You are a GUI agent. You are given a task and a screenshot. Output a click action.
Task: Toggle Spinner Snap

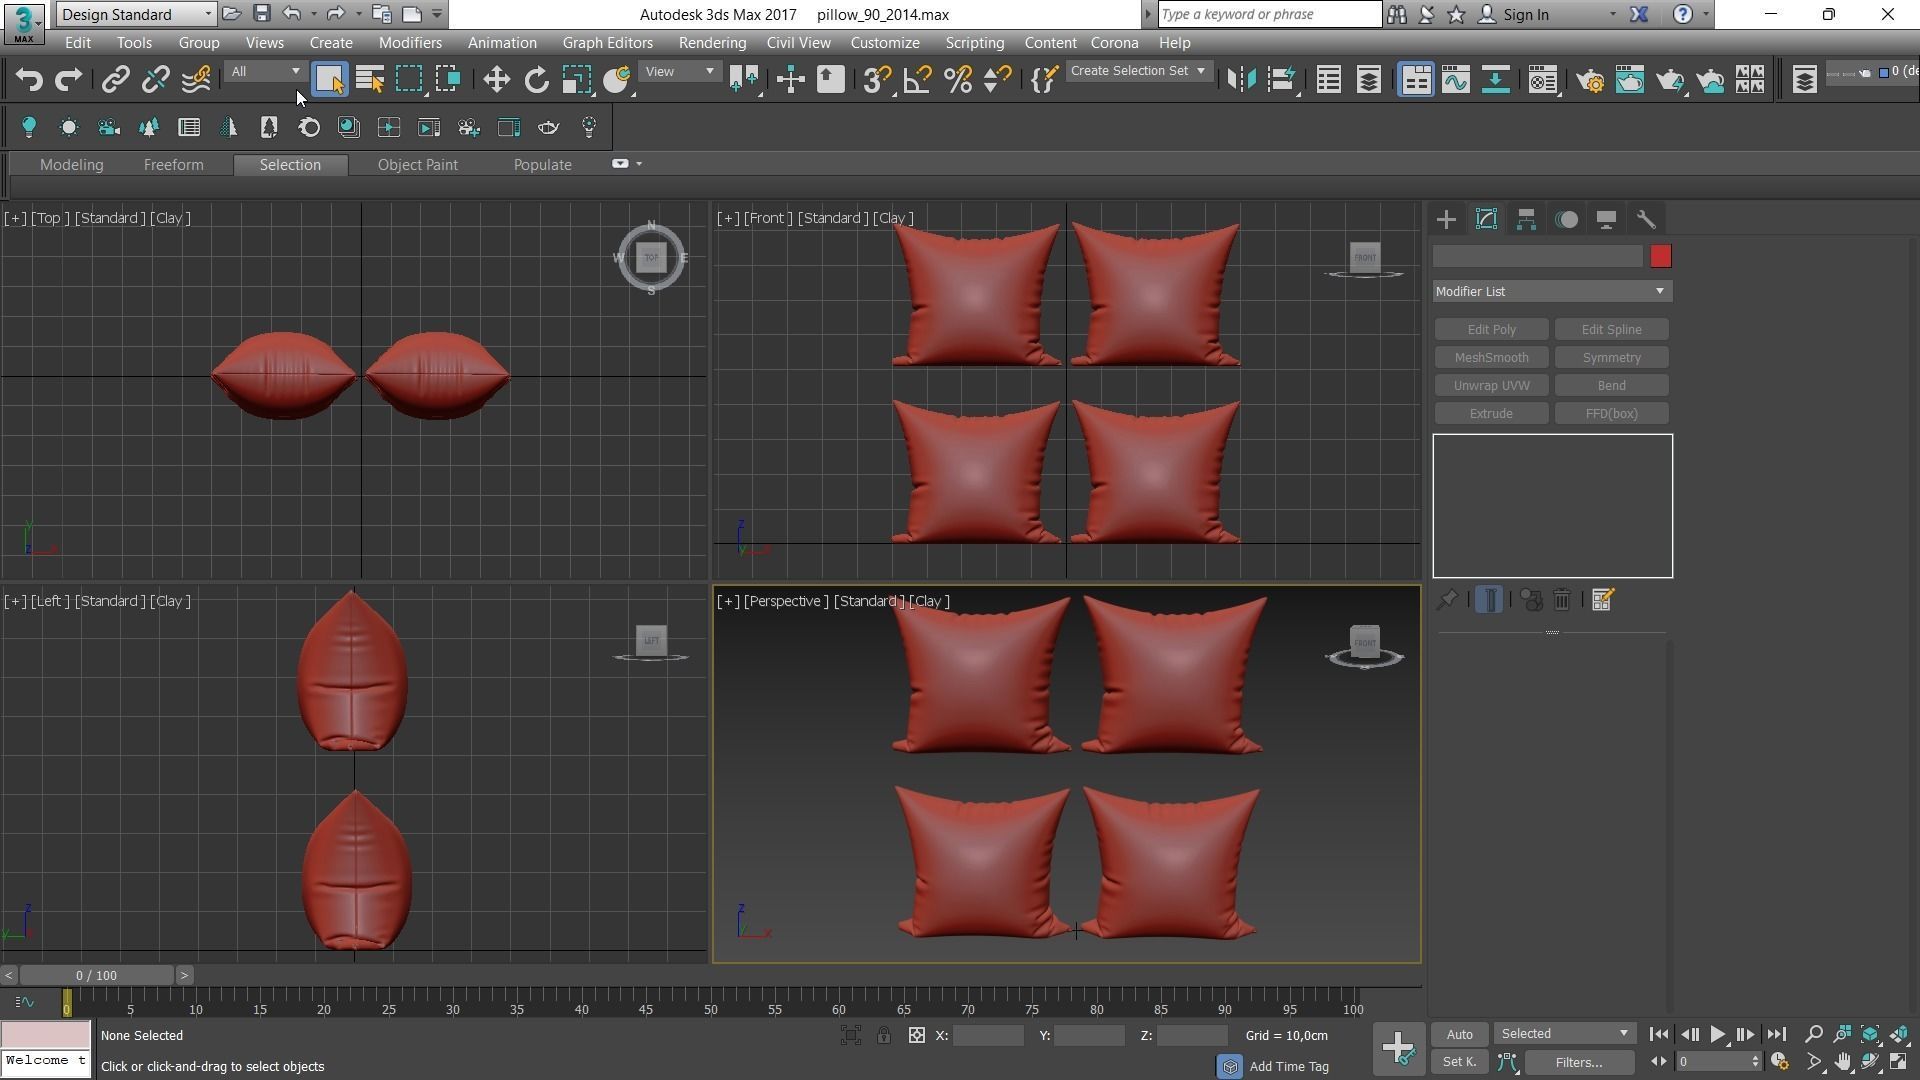pyautogui.click(x=998, y=79)
